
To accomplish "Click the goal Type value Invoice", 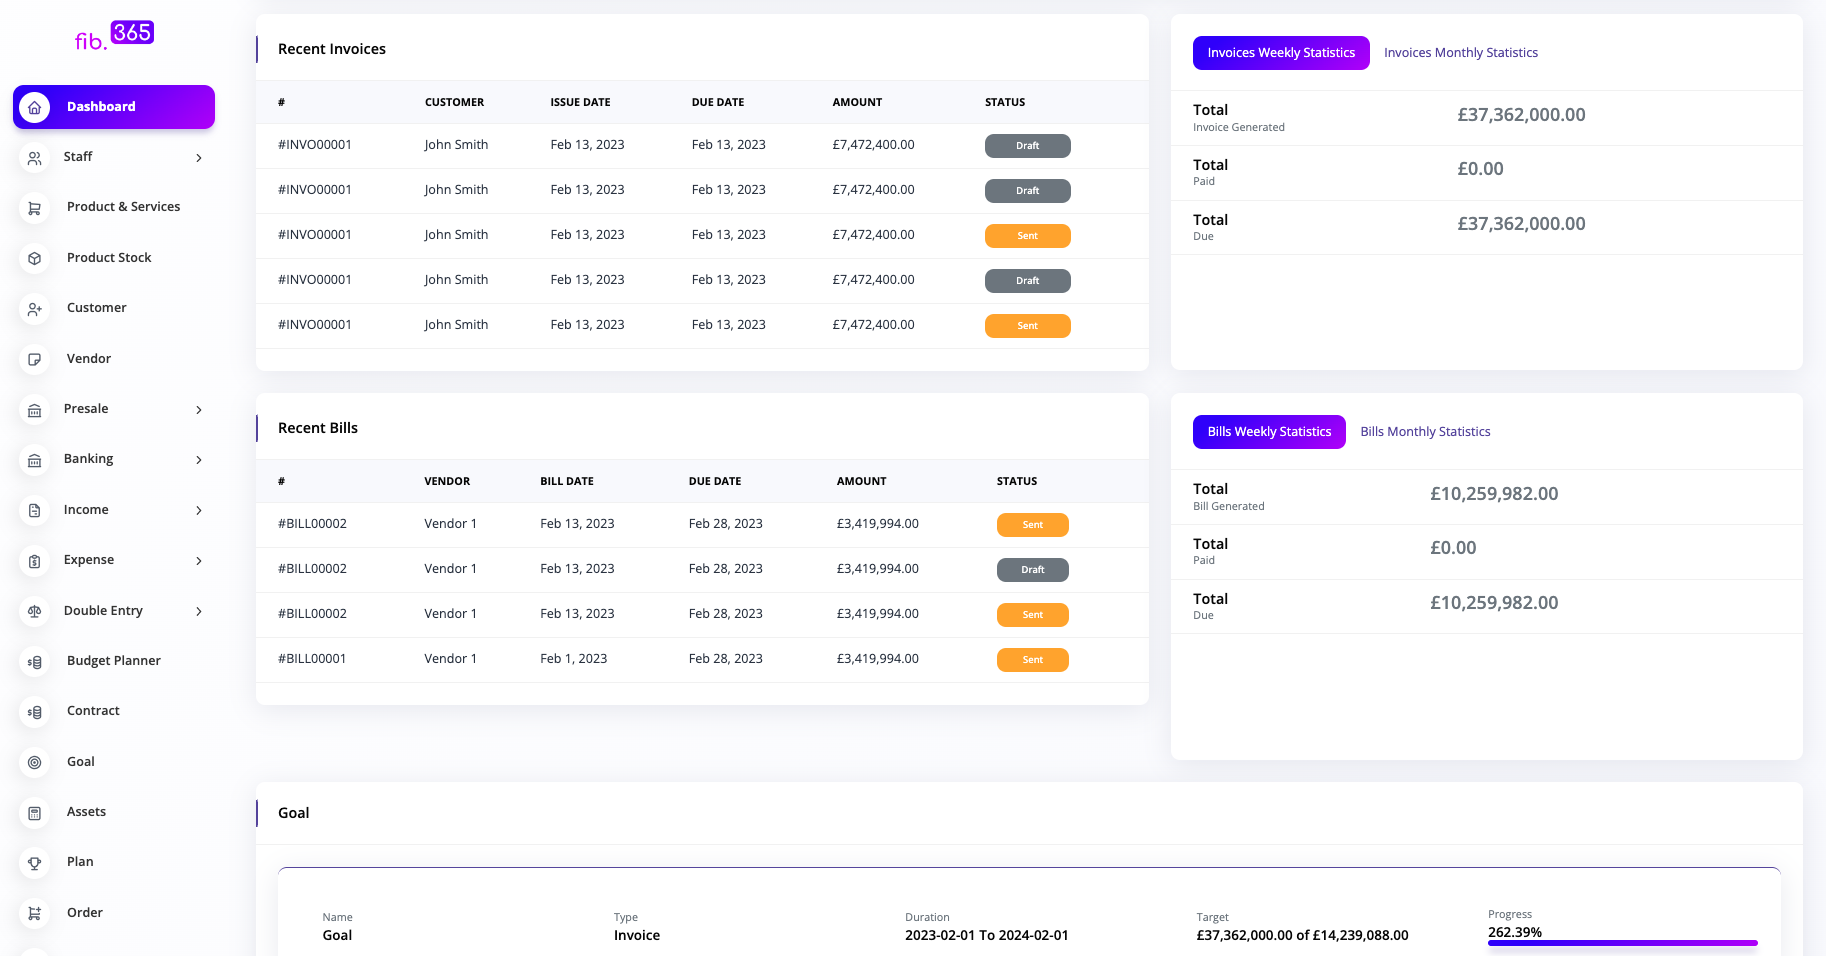I will point(636,936).
